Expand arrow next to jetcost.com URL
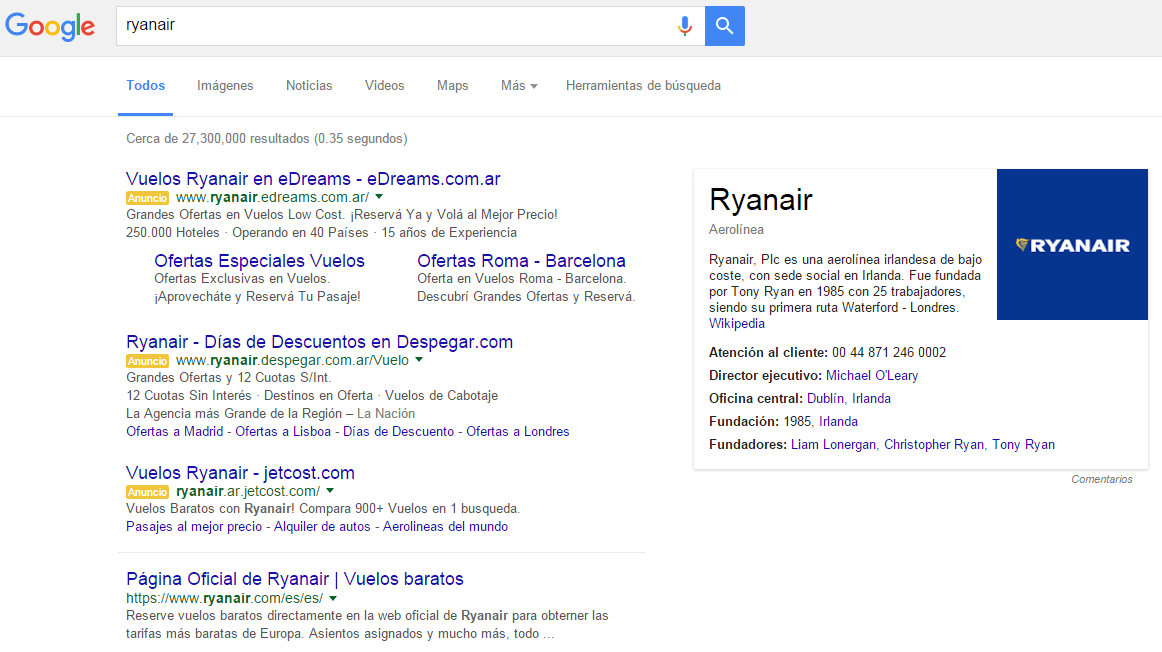This screenshot has height=652, width=1162. tap(330, 491)
